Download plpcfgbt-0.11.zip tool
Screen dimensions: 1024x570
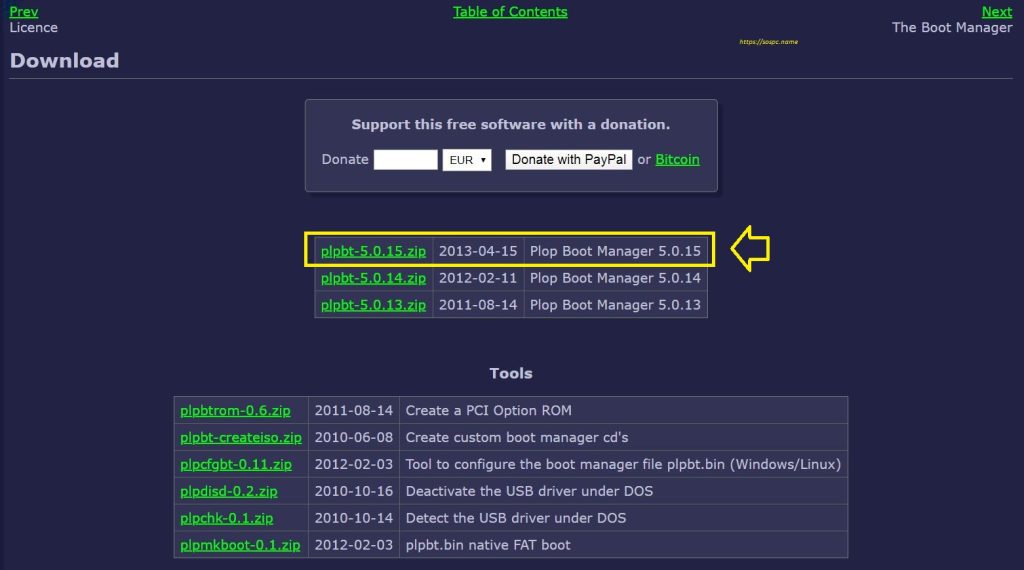[x=236, y=464]
